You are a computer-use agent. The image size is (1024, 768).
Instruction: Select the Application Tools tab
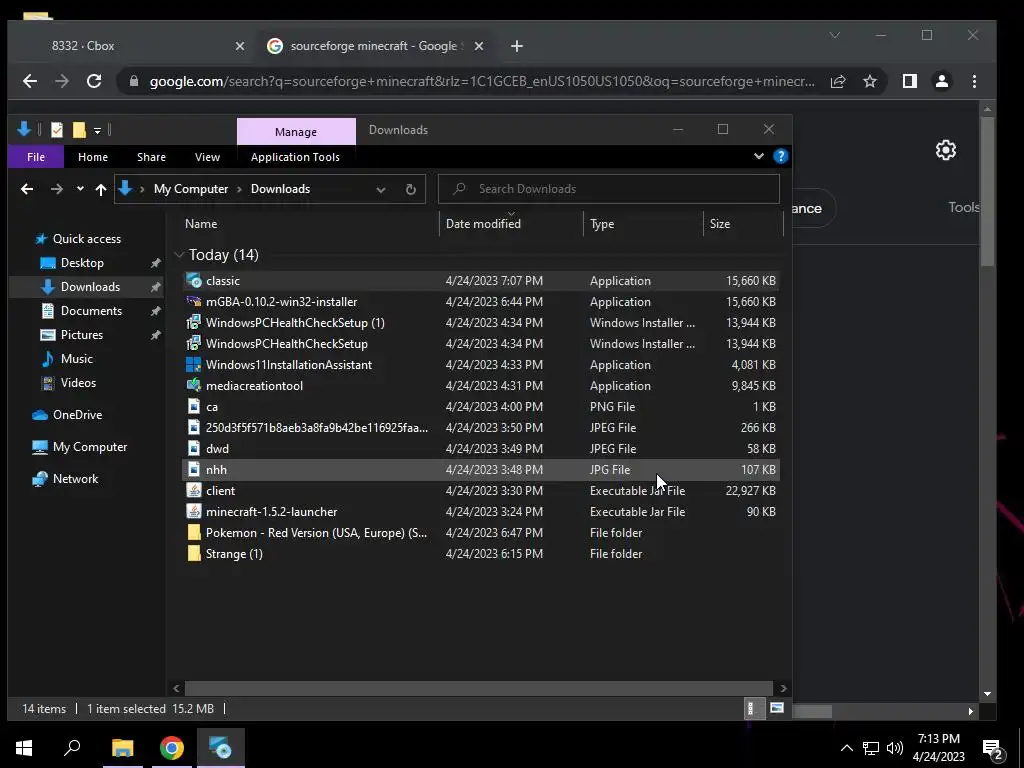295,157
